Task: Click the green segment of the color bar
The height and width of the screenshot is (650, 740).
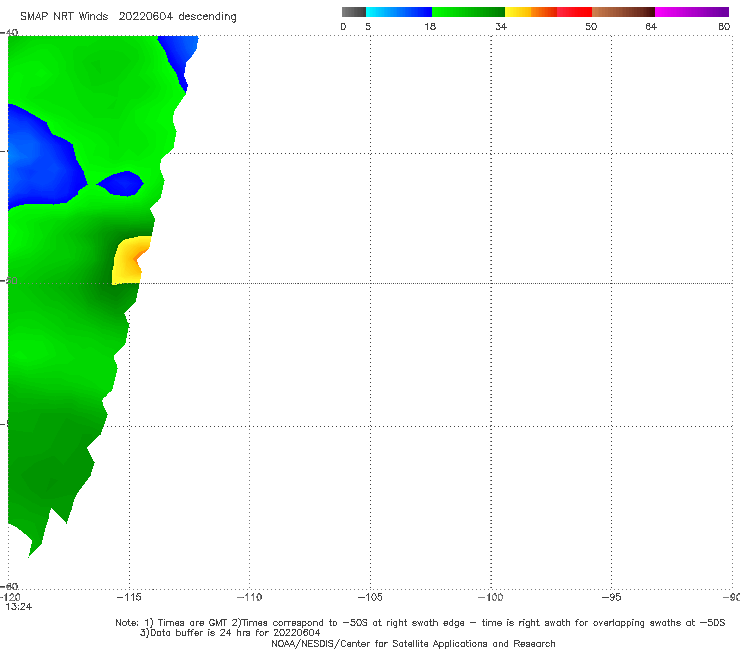Action: 468,12
